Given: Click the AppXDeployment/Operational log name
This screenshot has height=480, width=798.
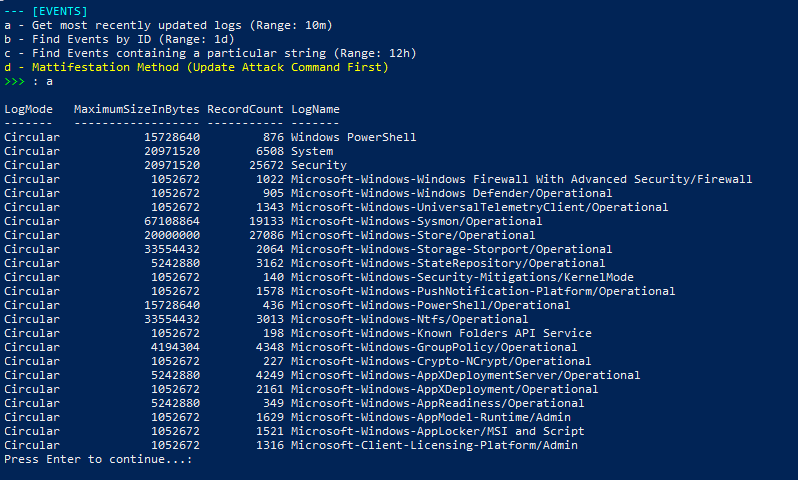Looking at the screenshot, I should pos(444,389).
